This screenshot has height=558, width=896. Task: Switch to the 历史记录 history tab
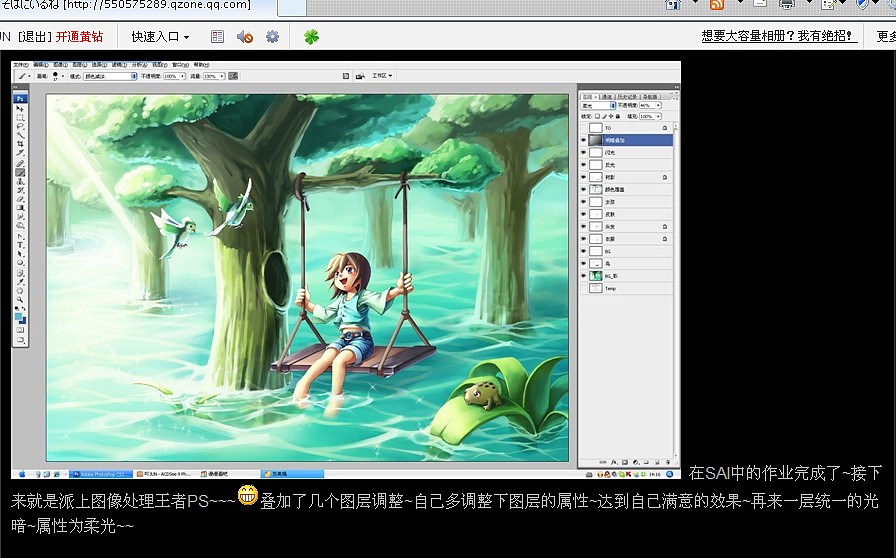(x=627, y=97)
